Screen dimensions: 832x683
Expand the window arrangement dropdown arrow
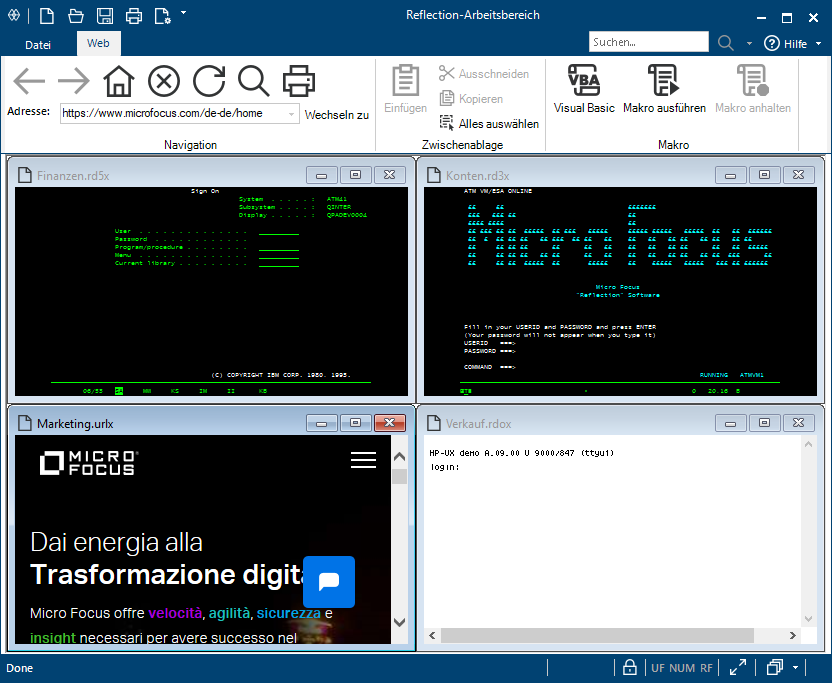(x=795, y=668)
